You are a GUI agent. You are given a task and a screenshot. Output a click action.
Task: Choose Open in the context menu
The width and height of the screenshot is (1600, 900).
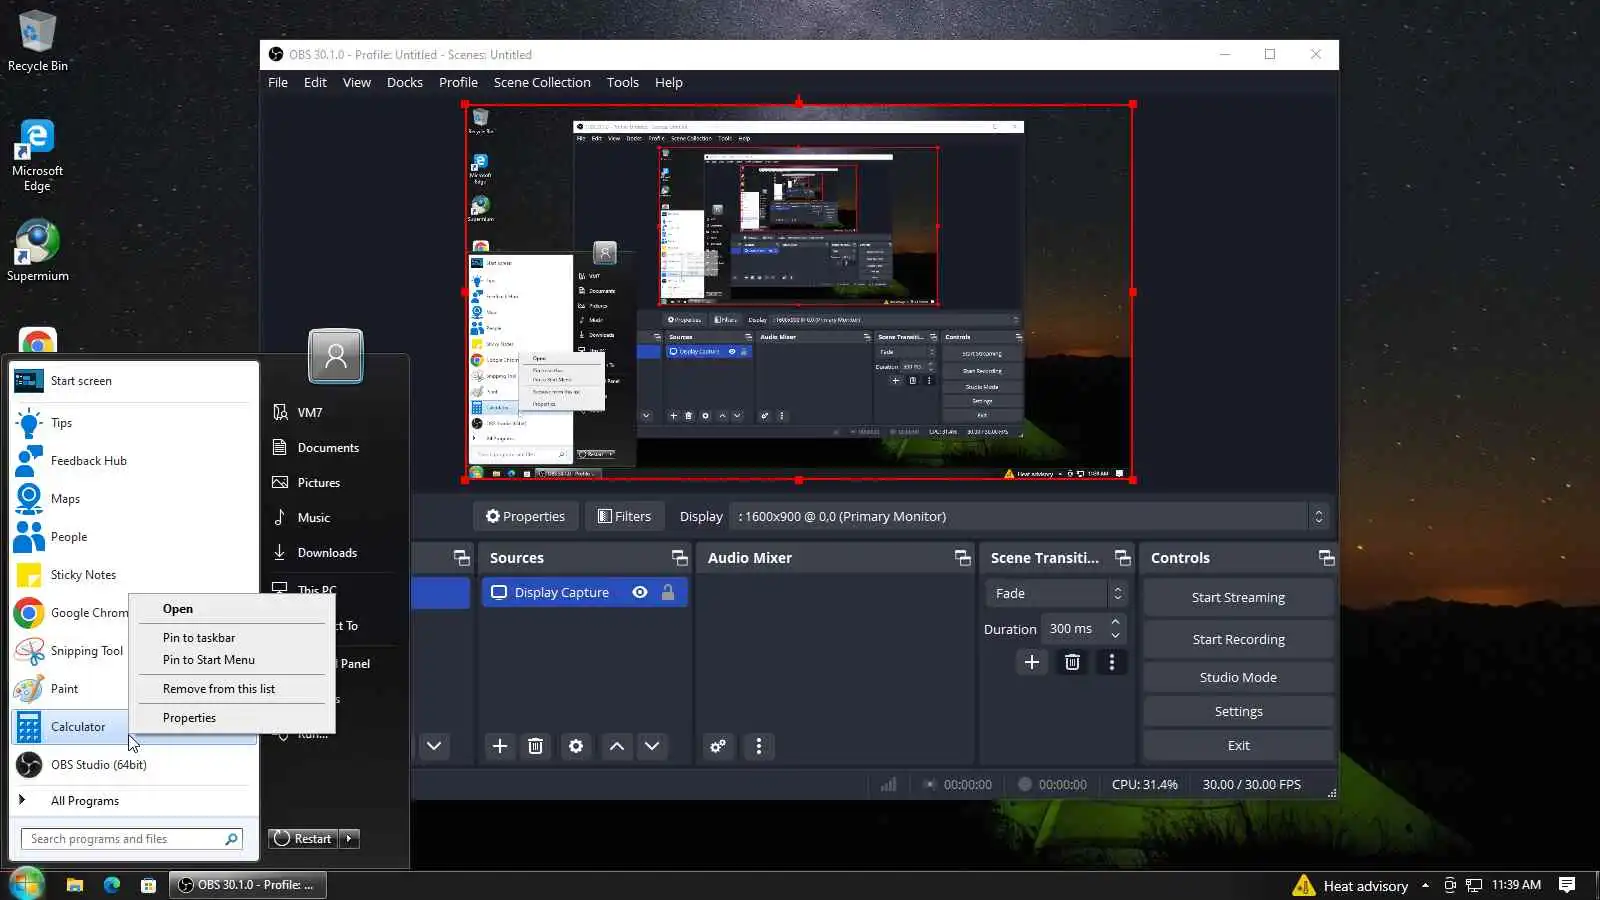point(232,609)
